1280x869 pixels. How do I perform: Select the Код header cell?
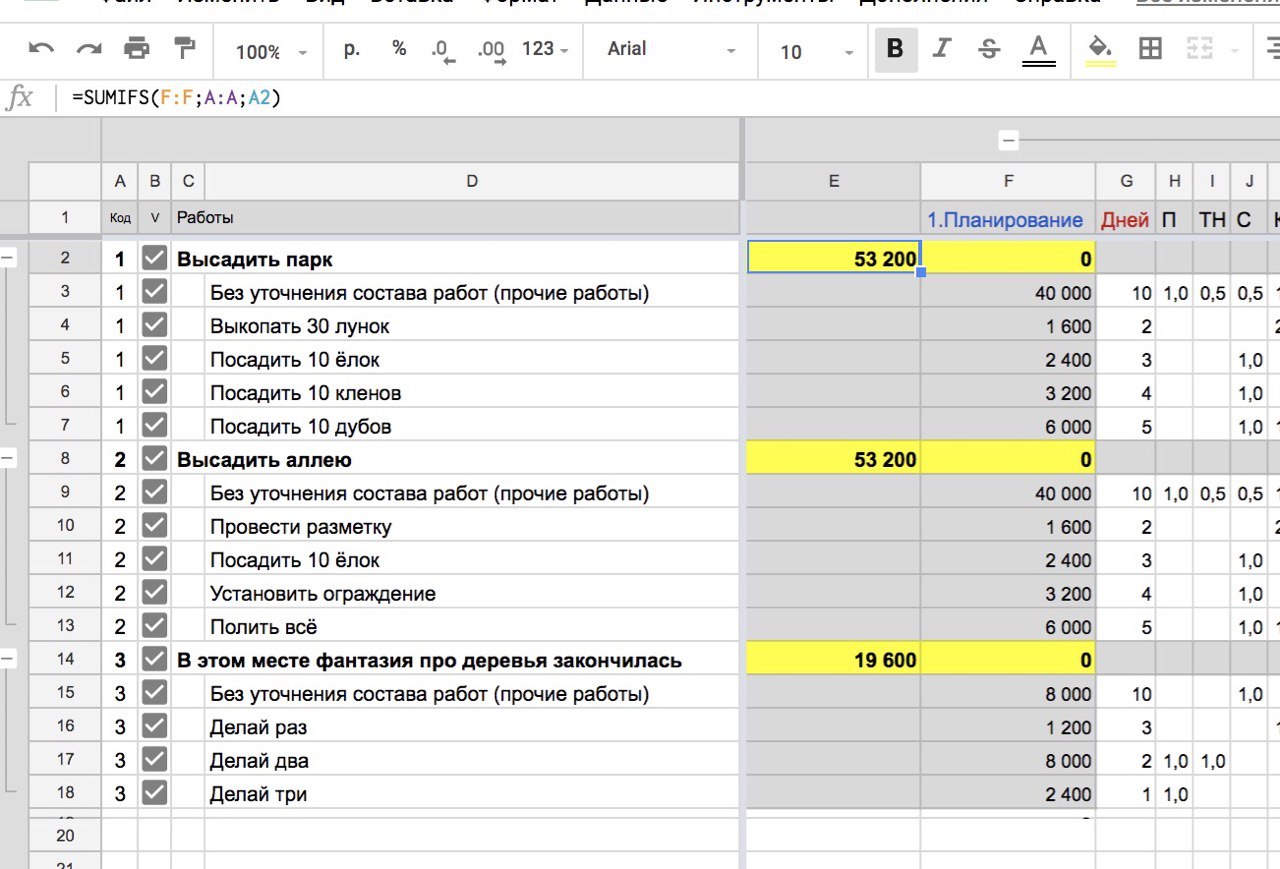[x=120, y=217]
